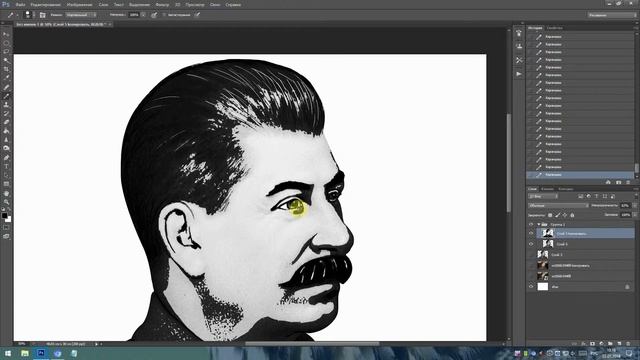Open the Actions panel play icon
Image resolution: width=640 pixels, height=360 pixels.
[518, 74]
